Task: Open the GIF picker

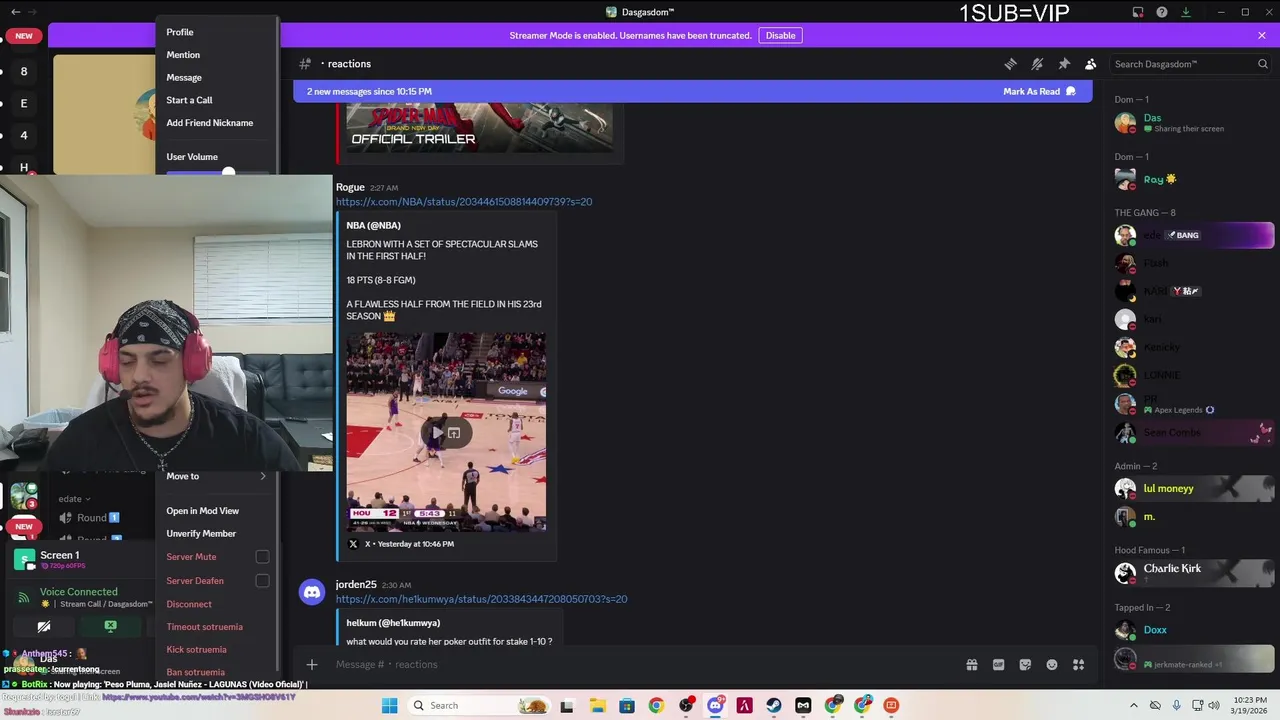Action: pyautogui.click(x=998, y=664)
